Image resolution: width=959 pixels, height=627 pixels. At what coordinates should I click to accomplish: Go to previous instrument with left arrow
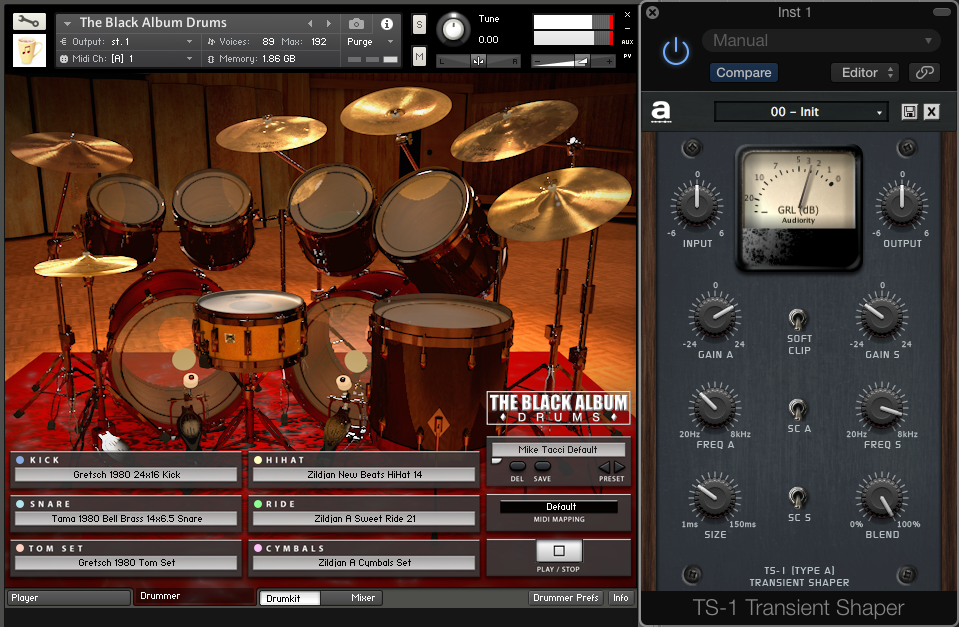click(x=310, y=23)
